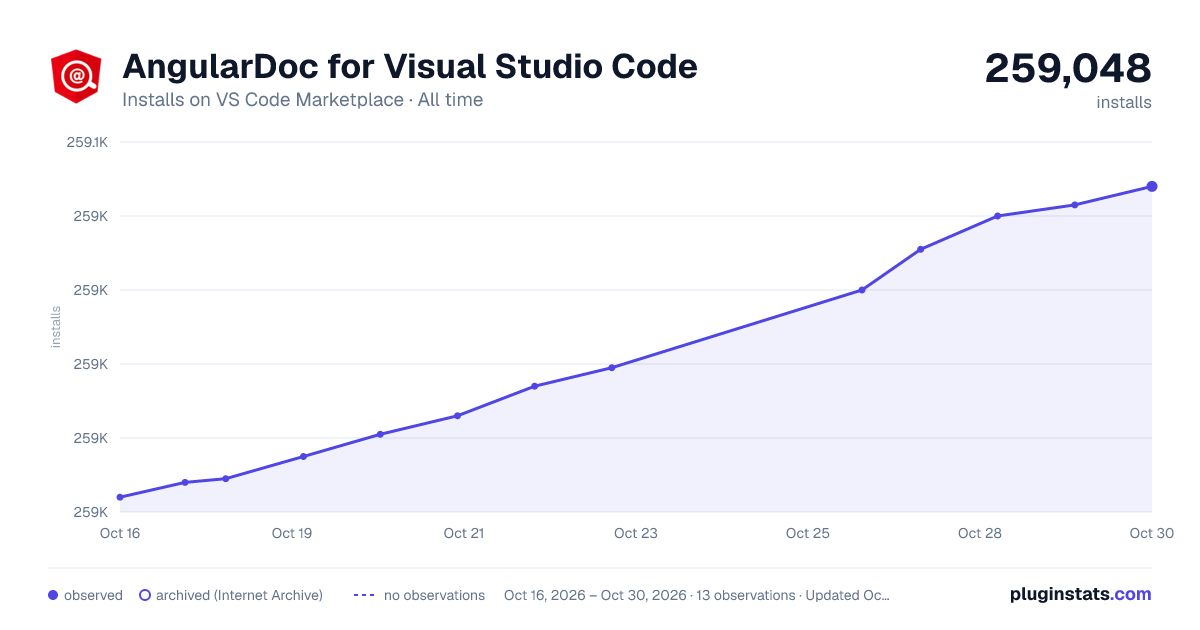Screen dimensions: 1200x630
Task: Click the AngularDoc red shield logo icon
Action: (76, 75)
